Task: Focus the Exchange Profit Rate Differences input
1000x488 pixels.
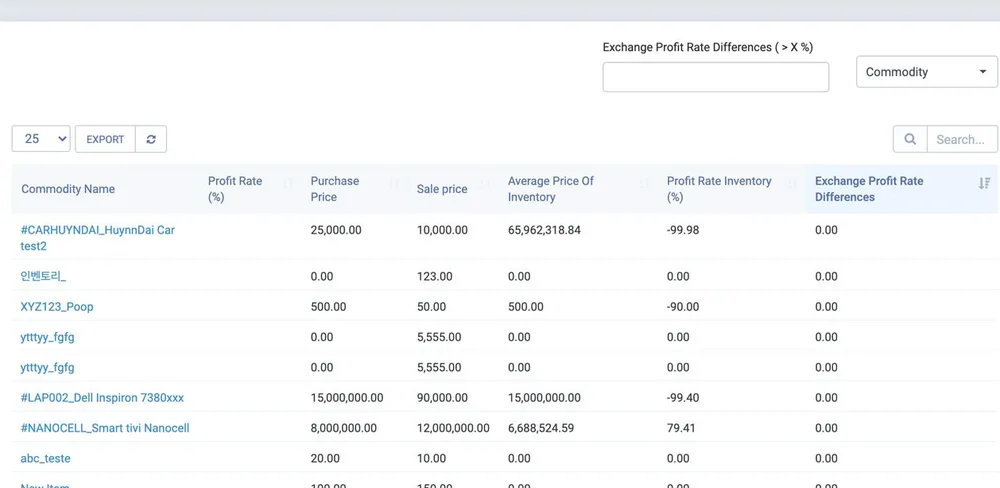Action: [x=716, y=77]
